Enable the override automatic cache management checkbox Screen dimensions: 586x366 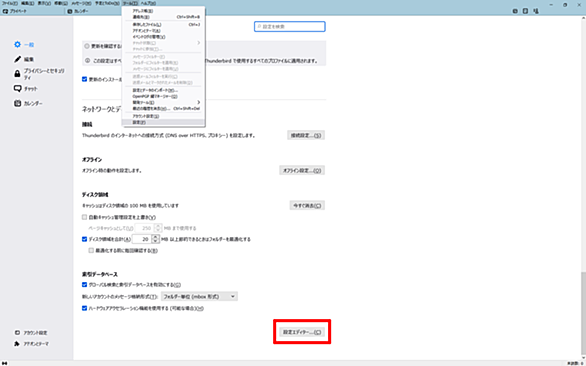pos(84,217)
